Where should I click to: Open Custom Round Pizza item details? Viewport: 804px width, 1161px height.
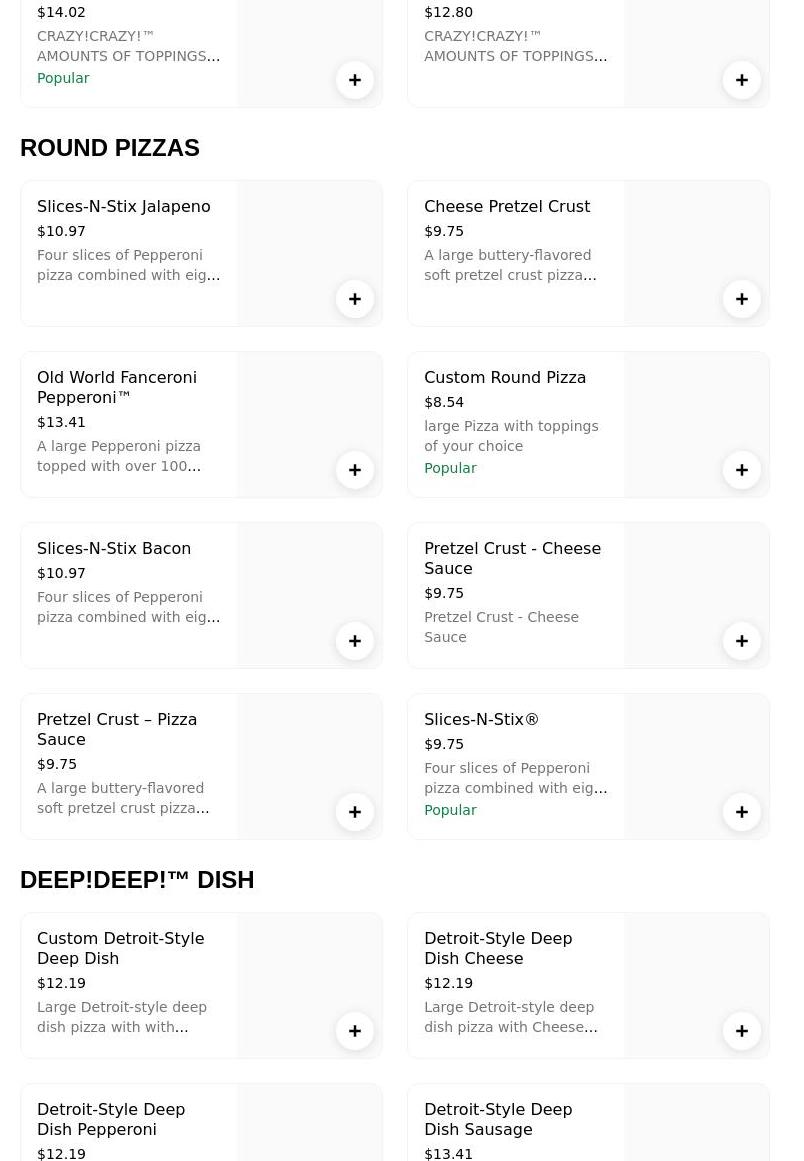click(x=505, y=378)
